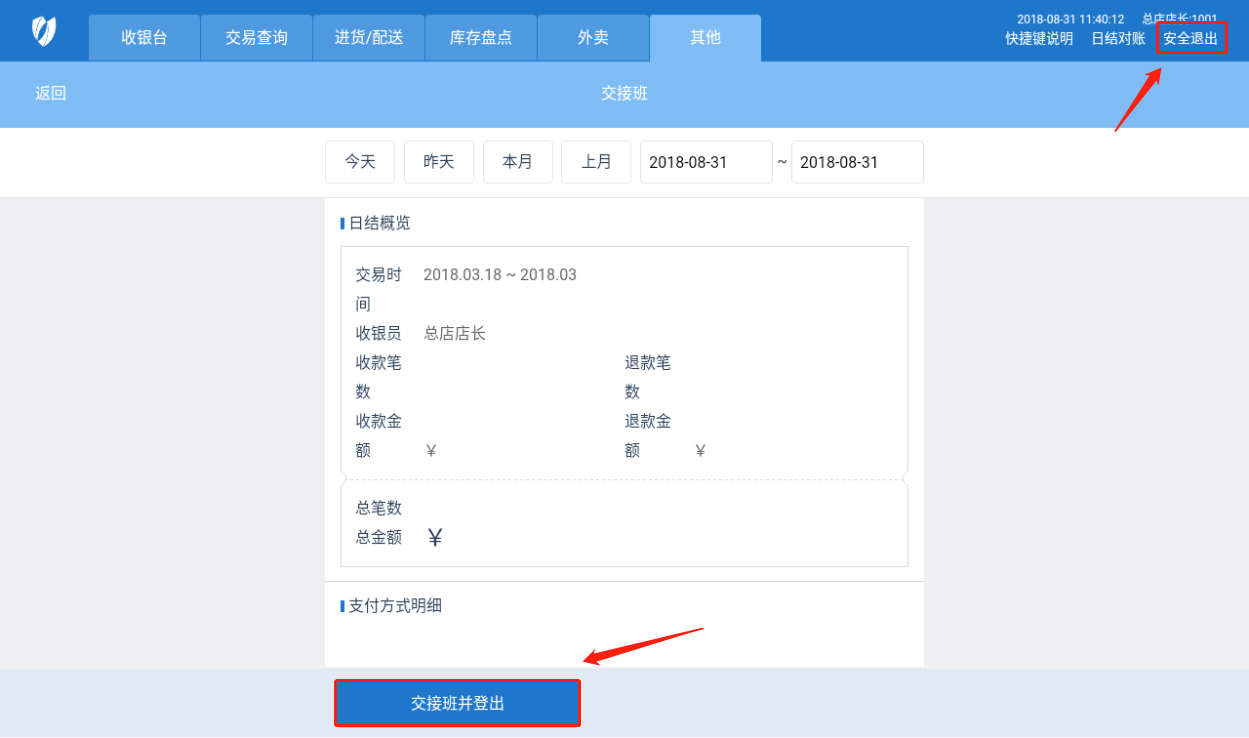Screen dimensions: 1249x738
Task: Open the 外卖 tab
Action: point(593,38)
